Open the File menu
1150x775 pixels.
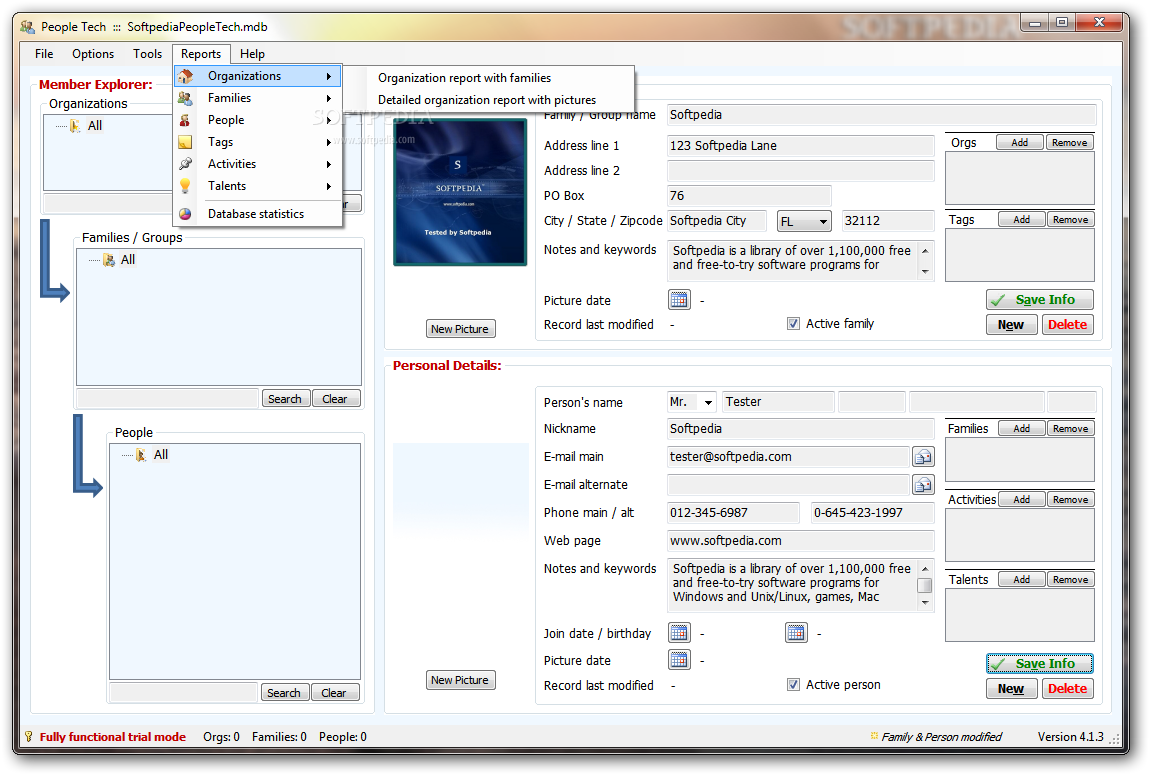44,54
